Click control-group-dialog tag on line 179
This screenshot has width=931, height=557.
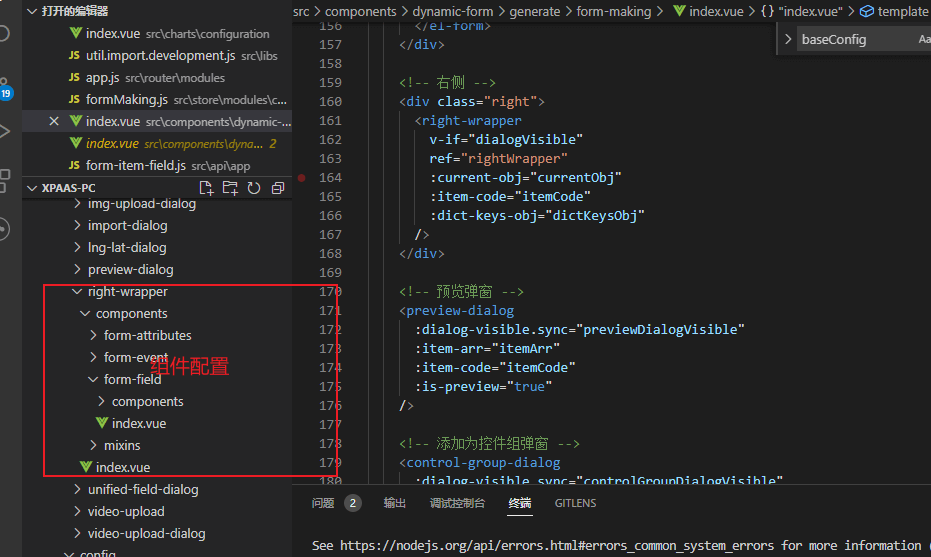483,463
